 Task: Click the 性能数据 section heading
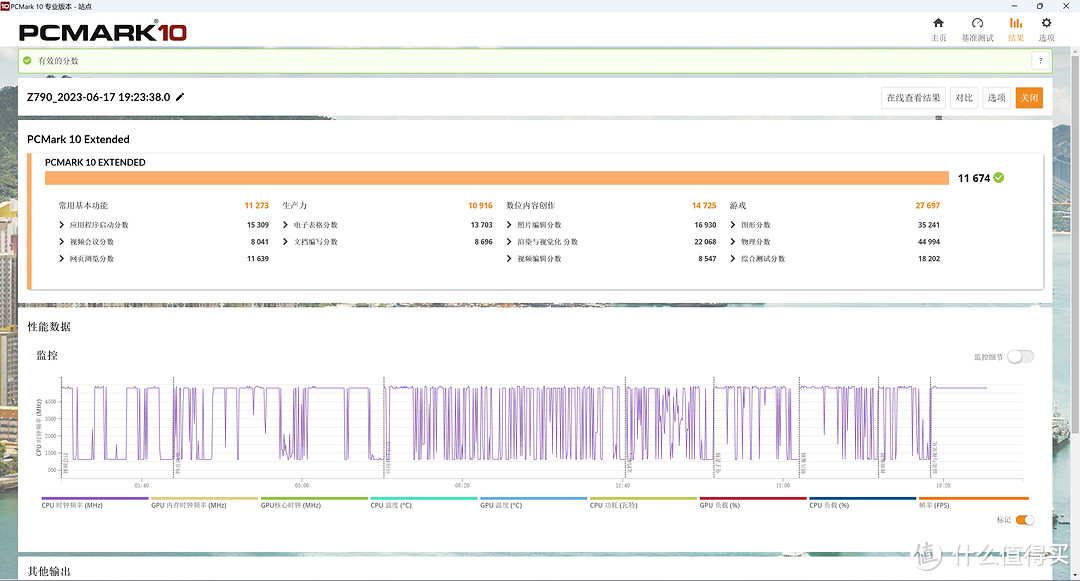click(x=49, y=326)
